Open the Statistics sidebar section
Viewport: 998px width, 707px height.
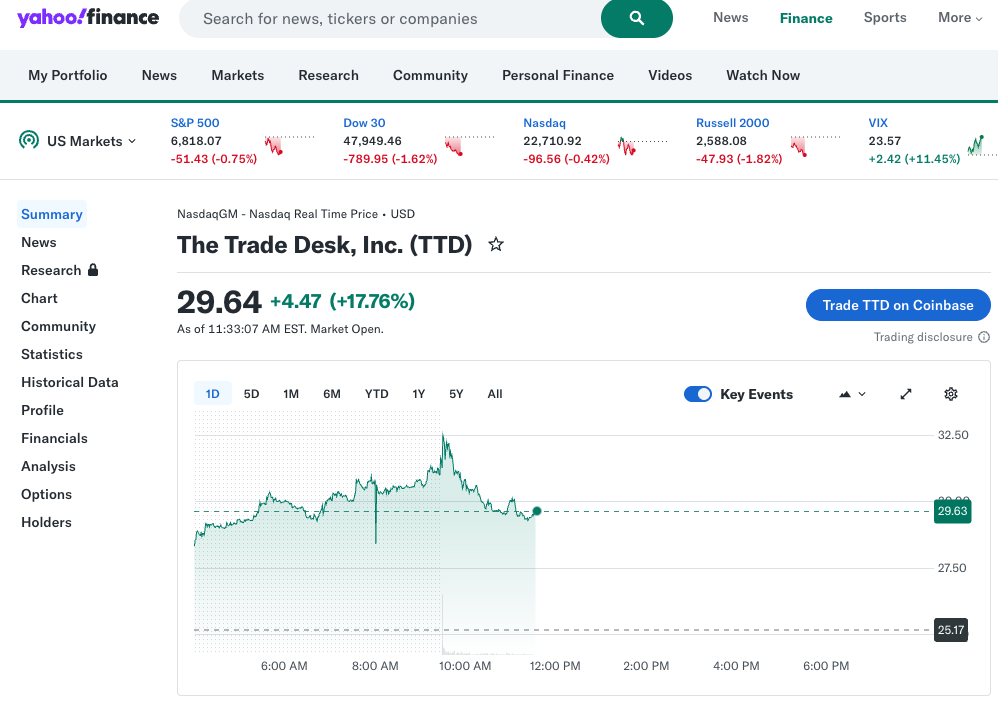[x=52, y=354]
